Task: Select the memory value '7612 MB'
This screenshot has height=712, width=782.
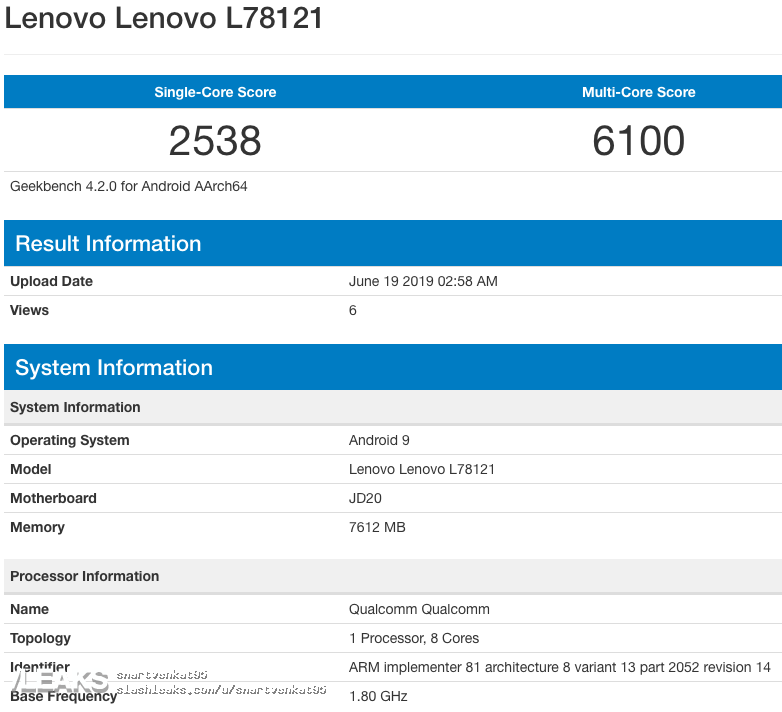Action: click(377, 527)
